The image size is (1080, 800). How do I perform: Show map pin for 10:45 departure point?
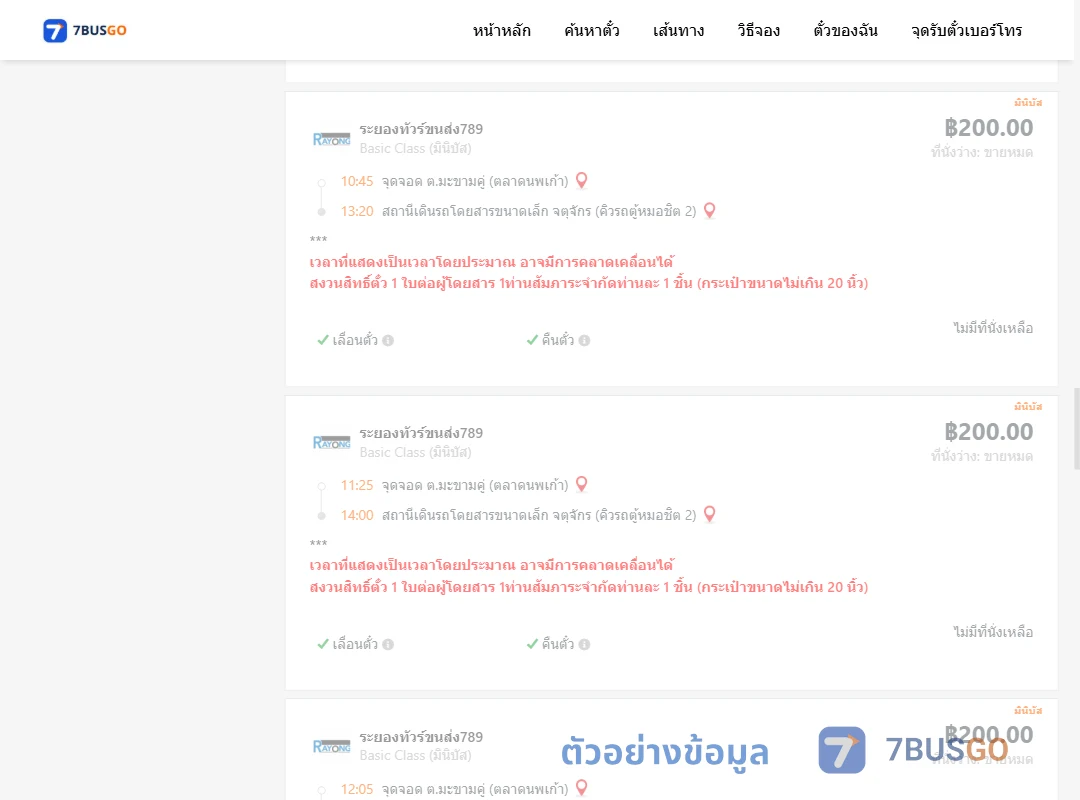pyautogui.click(x=581, y=181)
